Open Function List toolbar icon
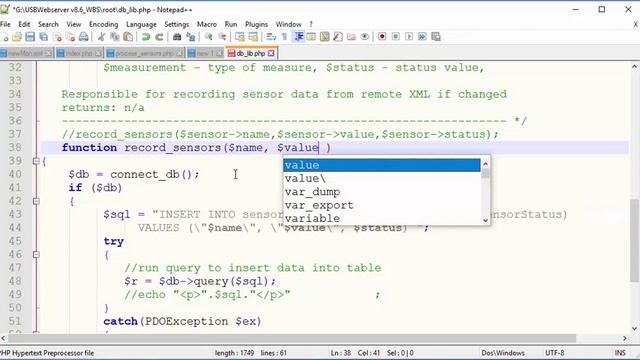640x360 pixels. click(x=338, y=37)
